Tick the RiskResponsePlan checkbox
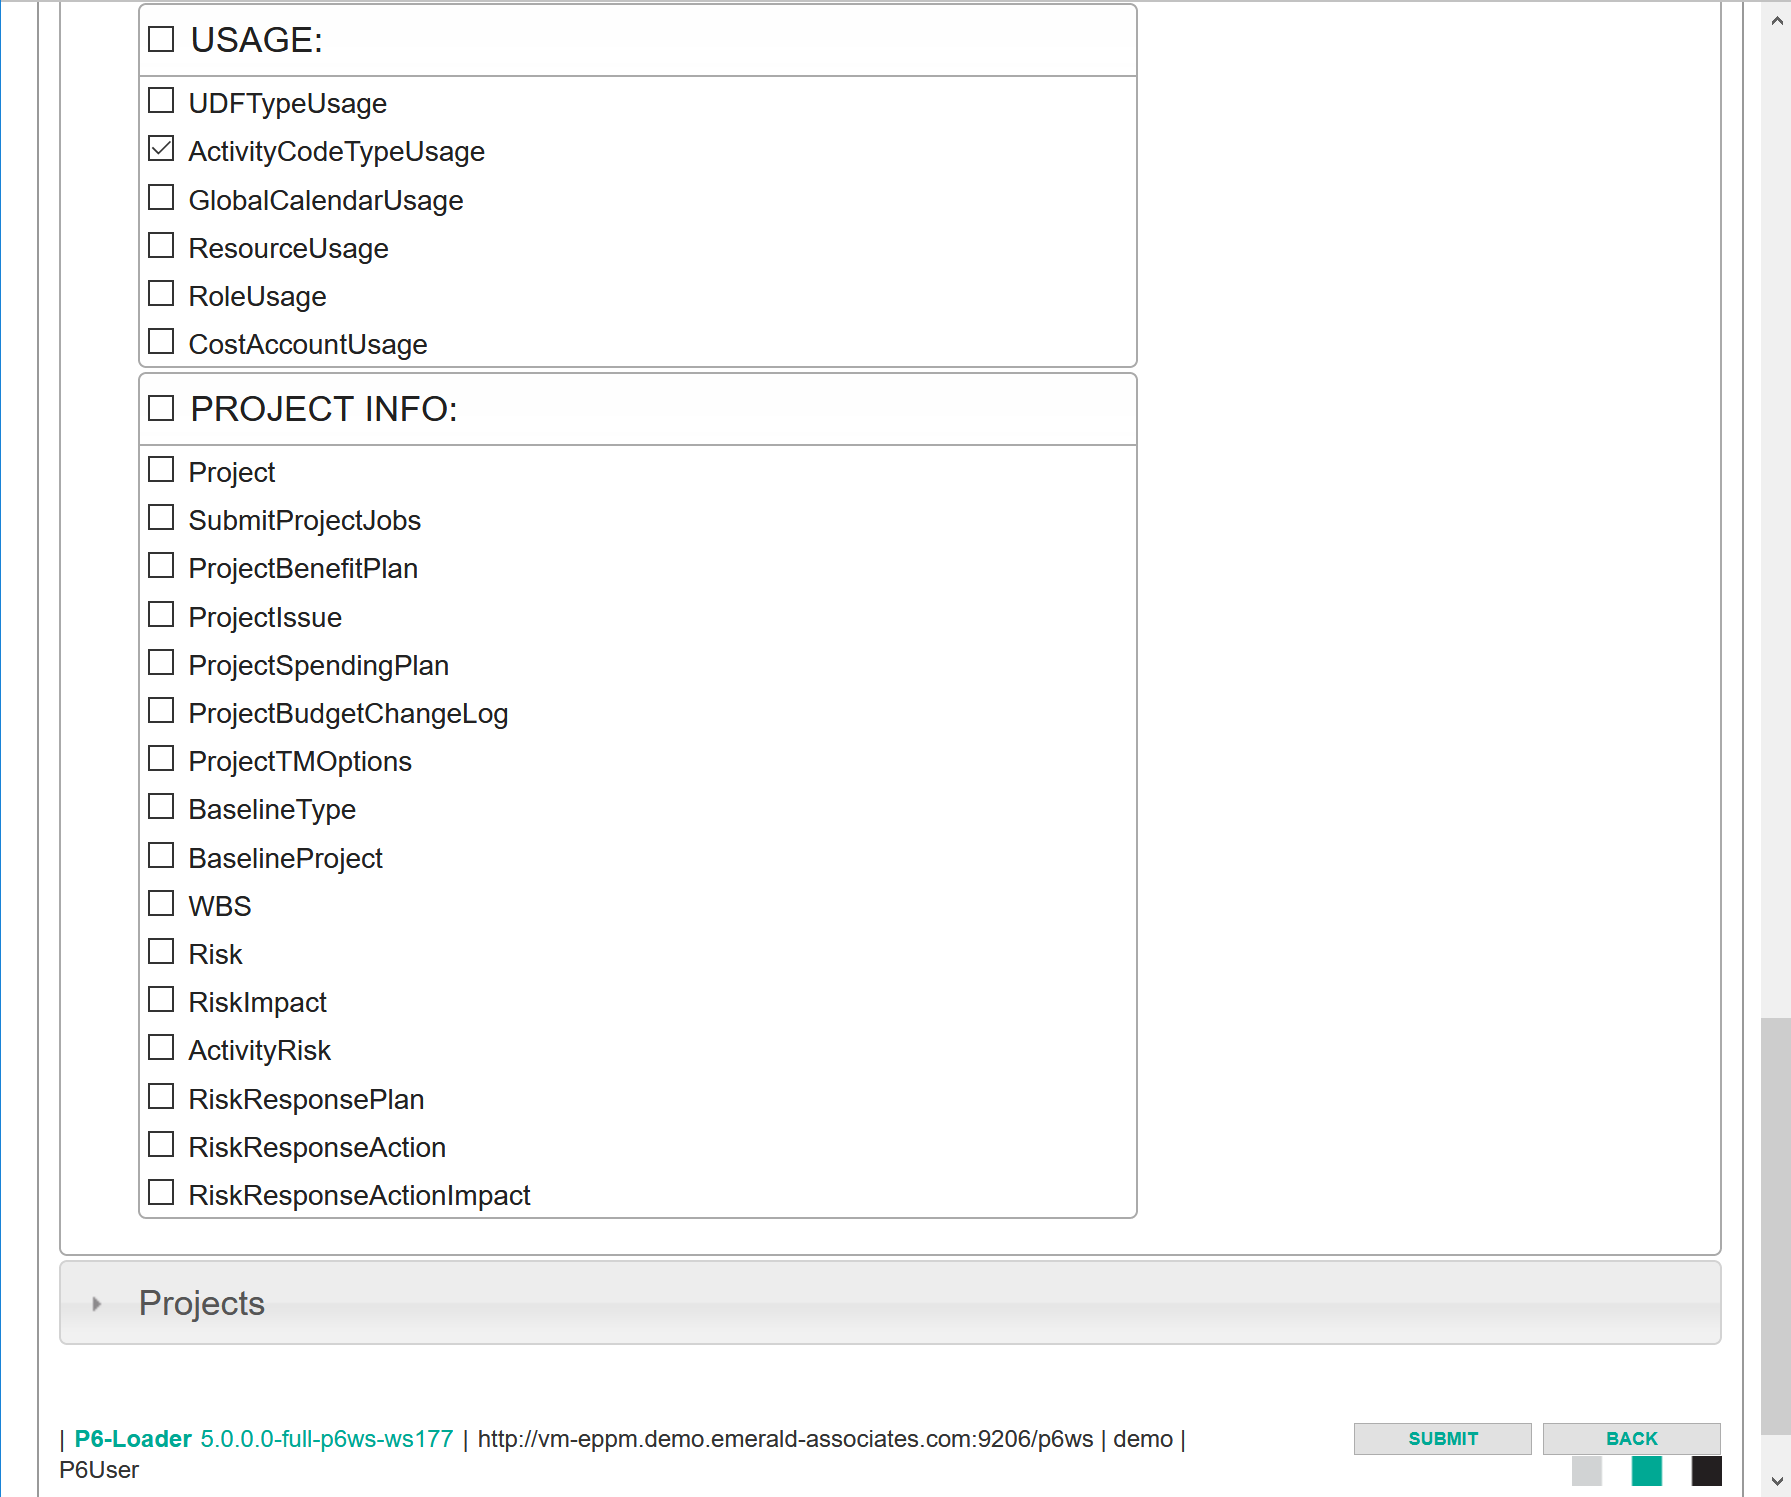 coord(161,1098)
